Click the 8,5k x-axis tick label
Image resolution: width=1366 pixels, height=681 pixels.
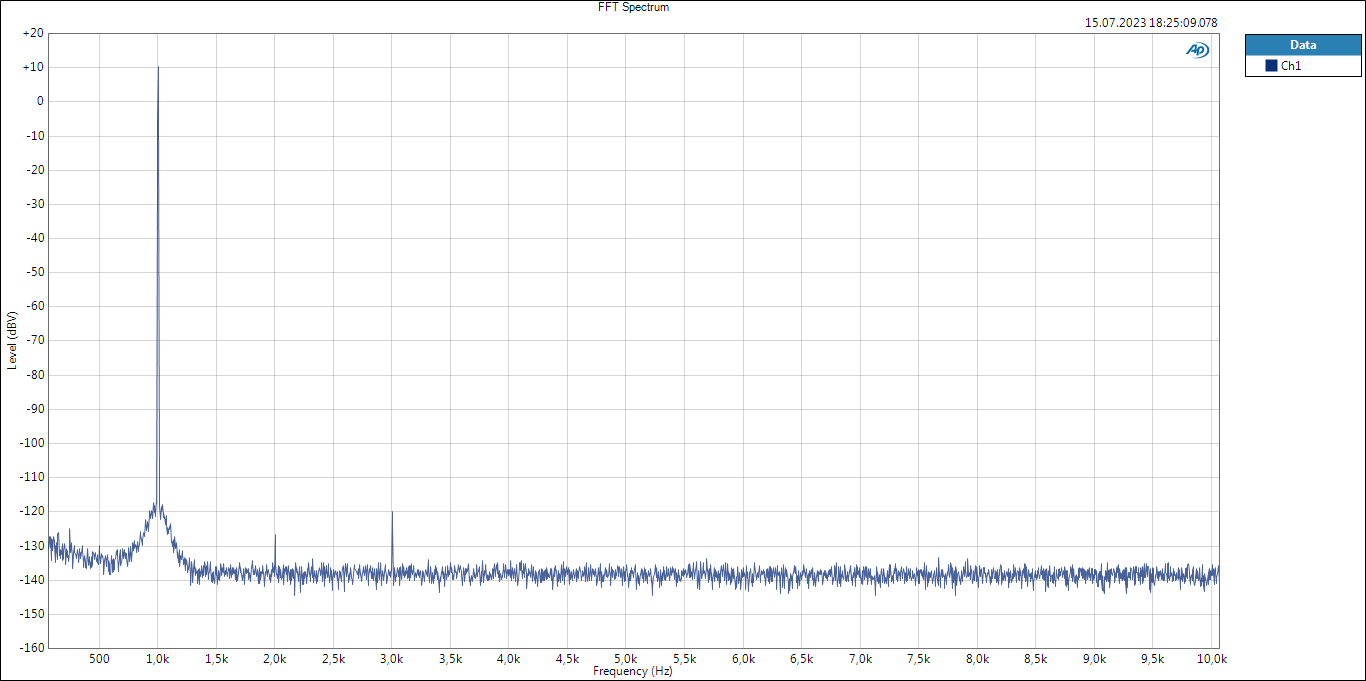1036,659
